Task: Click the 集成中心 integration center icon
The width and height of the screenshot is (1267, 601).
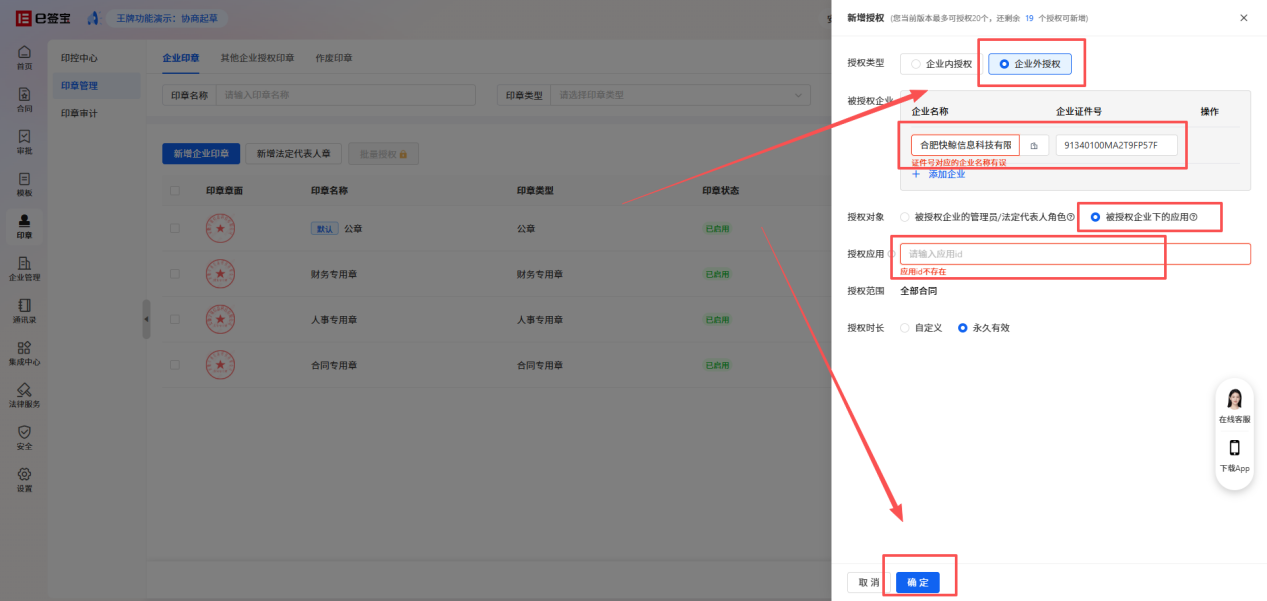Action: pos(24,352)
